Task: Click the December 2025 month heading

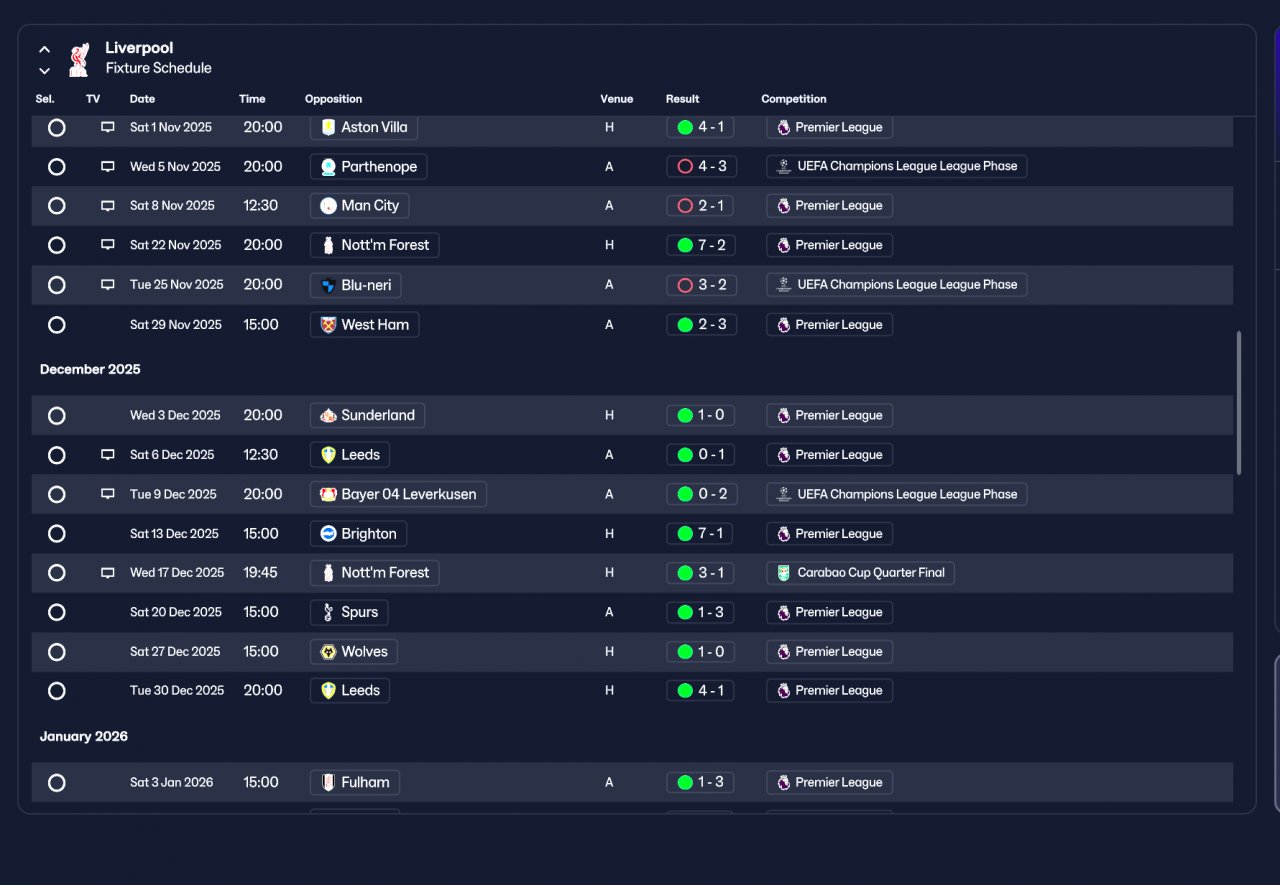Action: pyautogui.click(x=90, y=370)
